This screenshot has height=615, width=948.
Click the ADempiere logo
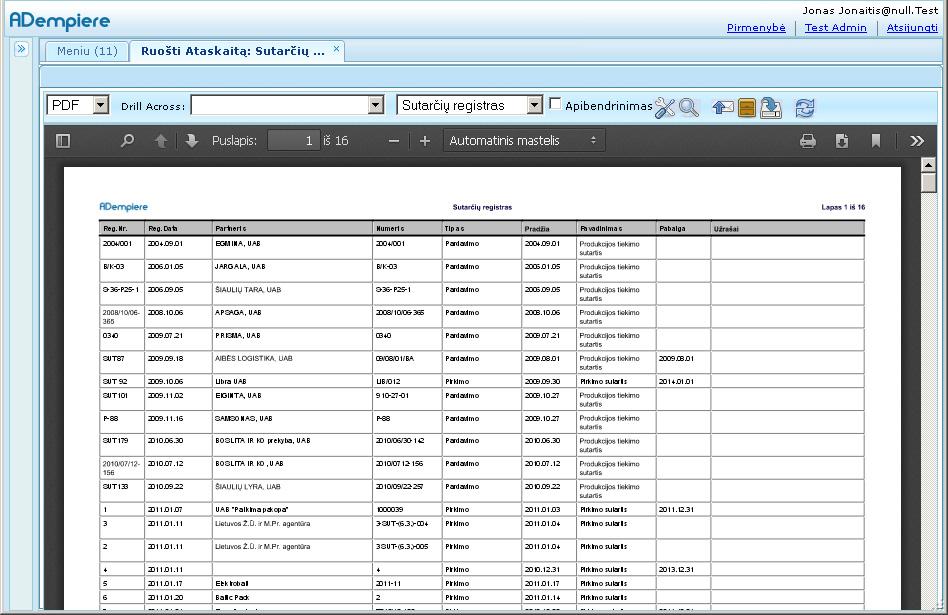point(60,21)
